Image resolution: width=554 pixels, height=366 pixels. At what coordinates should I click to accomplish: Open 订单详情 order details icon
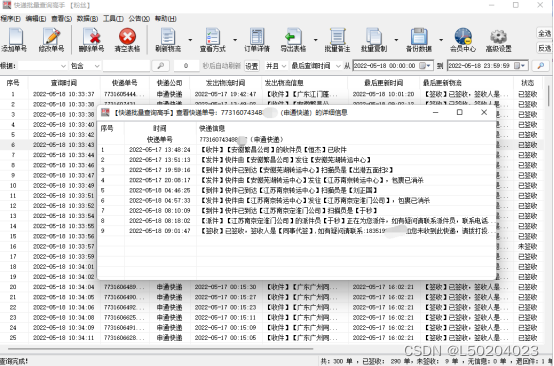coord(257,37)
